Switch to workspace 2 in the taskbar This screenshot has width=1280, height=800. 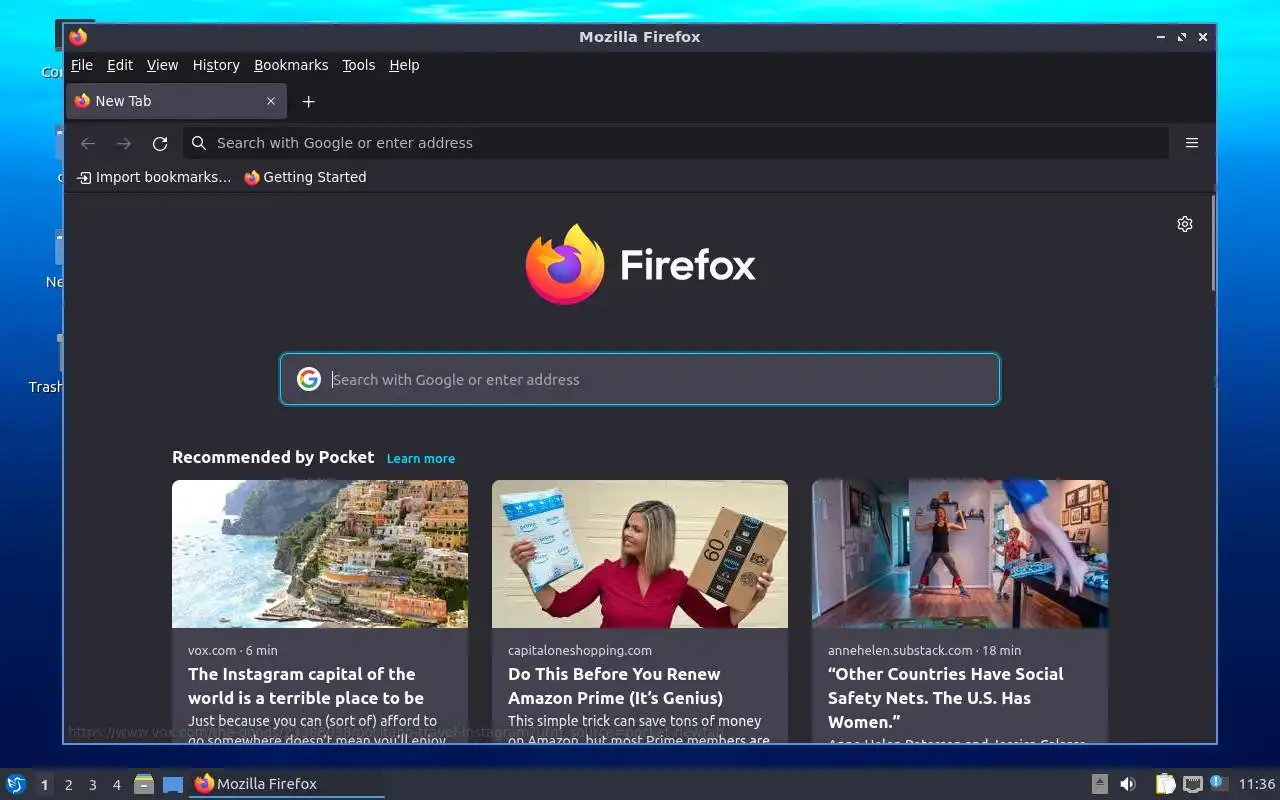[68, 785]
